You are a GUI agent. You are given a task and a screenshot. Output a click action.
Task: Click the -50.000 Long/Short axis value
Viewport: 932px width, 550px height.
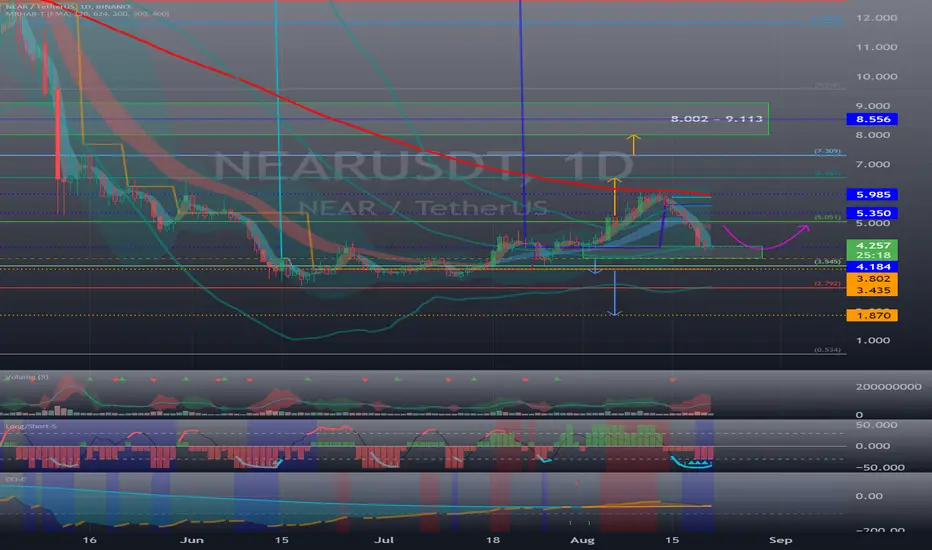(x=880, y=467)
